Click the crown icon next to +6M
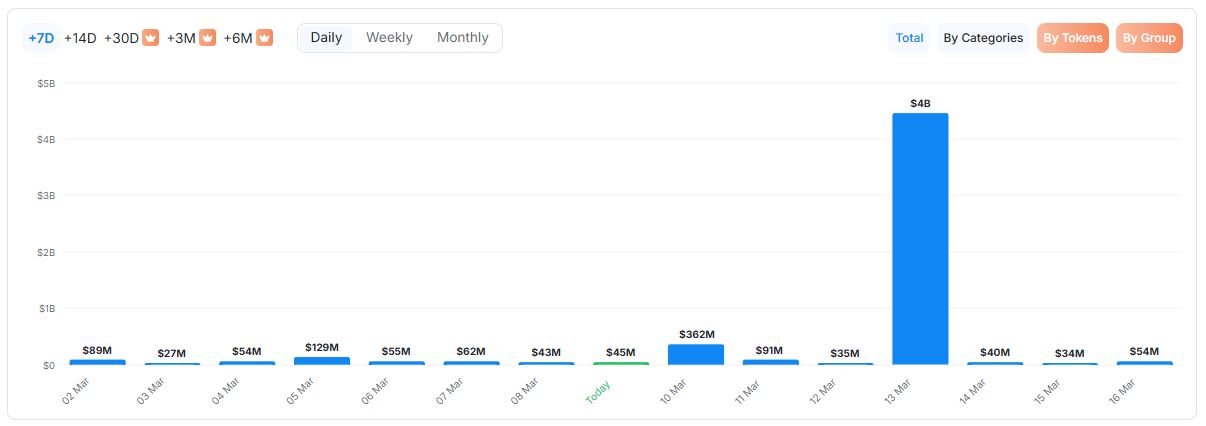This screenshot has height=426, width=1206. 264,38
